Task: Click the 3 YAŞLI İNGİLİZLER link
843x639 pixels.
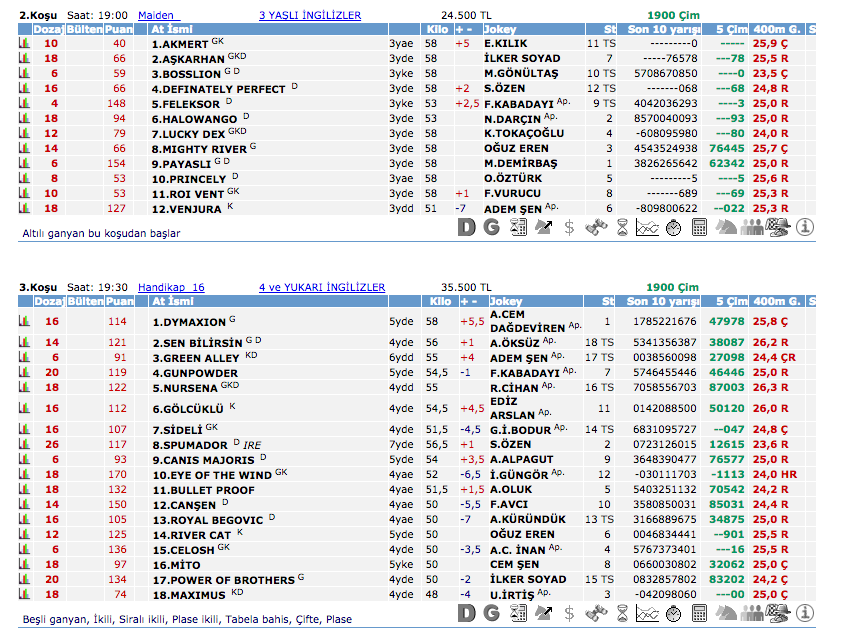Action: pos(310,16)
